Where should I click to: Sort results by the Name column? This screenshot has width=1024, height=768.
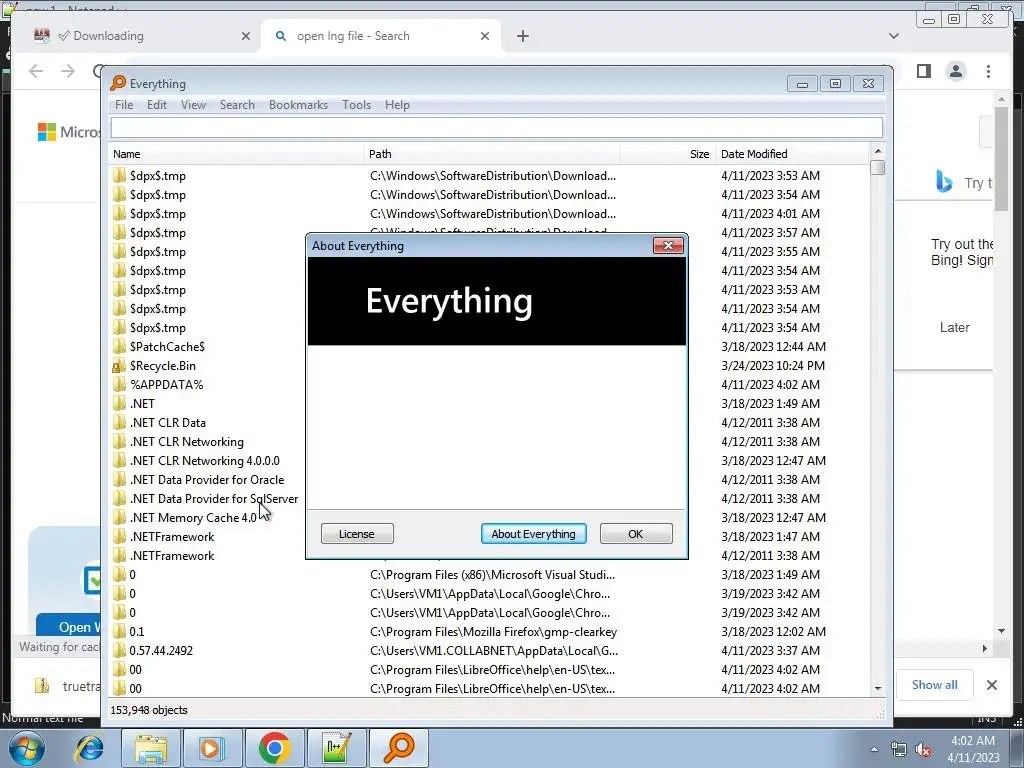coord(236,154)
